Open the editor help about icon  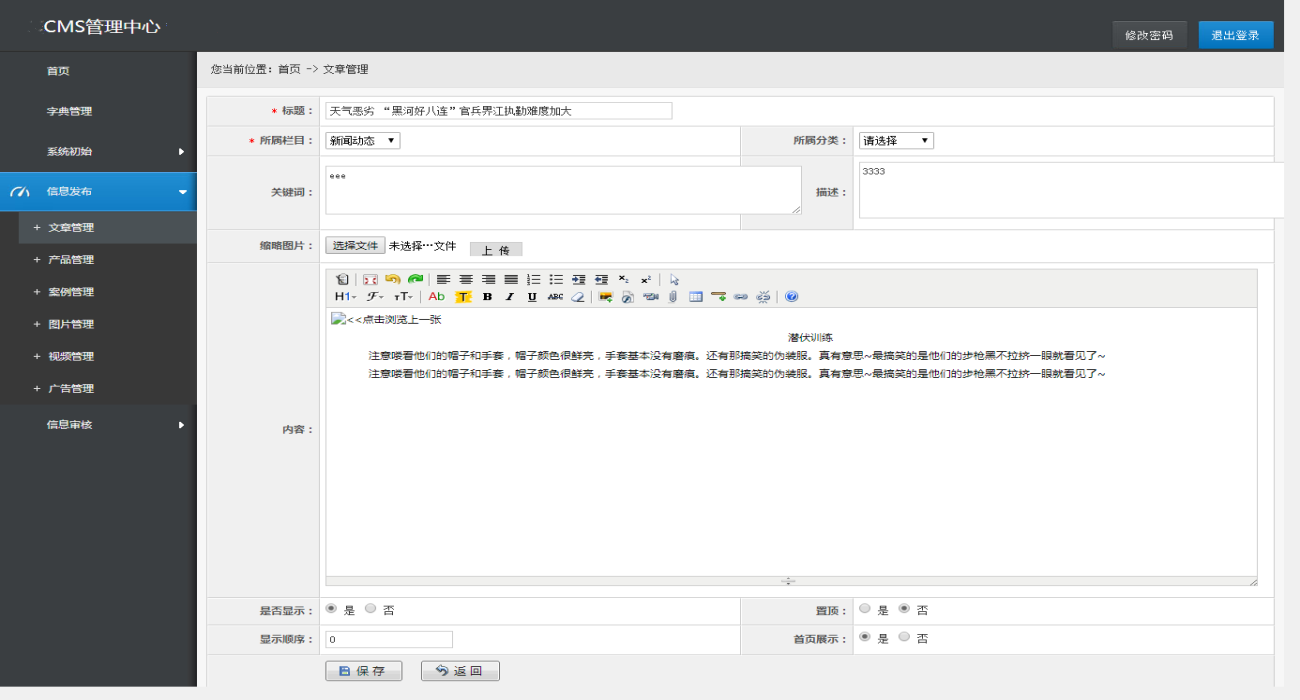(x=792, y=297)
